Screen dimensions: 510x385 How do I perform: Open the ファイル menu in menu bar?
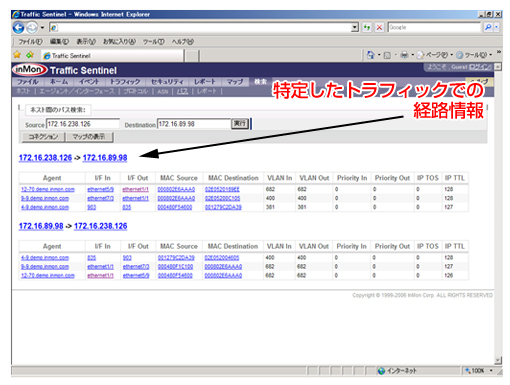pos(30,42)
